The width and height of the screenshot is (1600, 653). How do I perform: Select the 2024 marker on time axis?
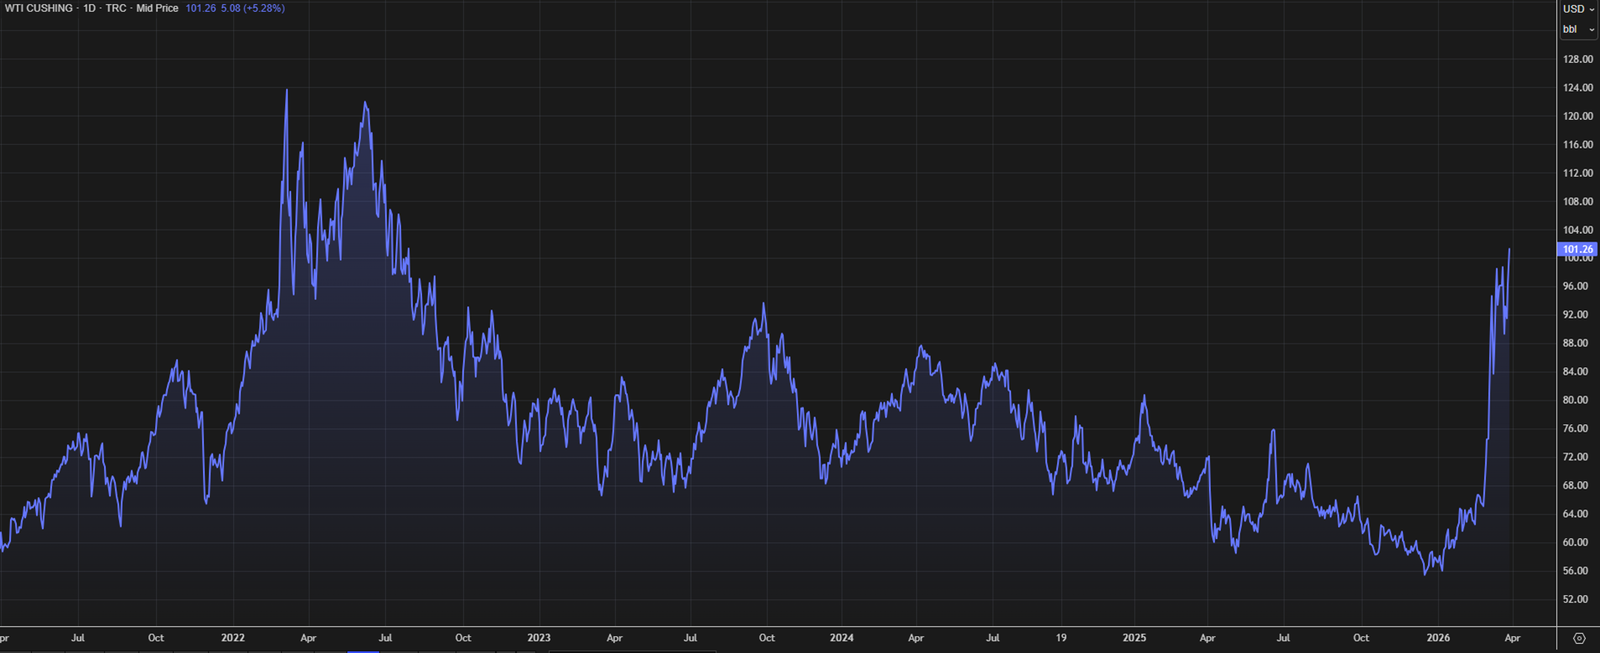pyautogui.click(x=841, y=638)
